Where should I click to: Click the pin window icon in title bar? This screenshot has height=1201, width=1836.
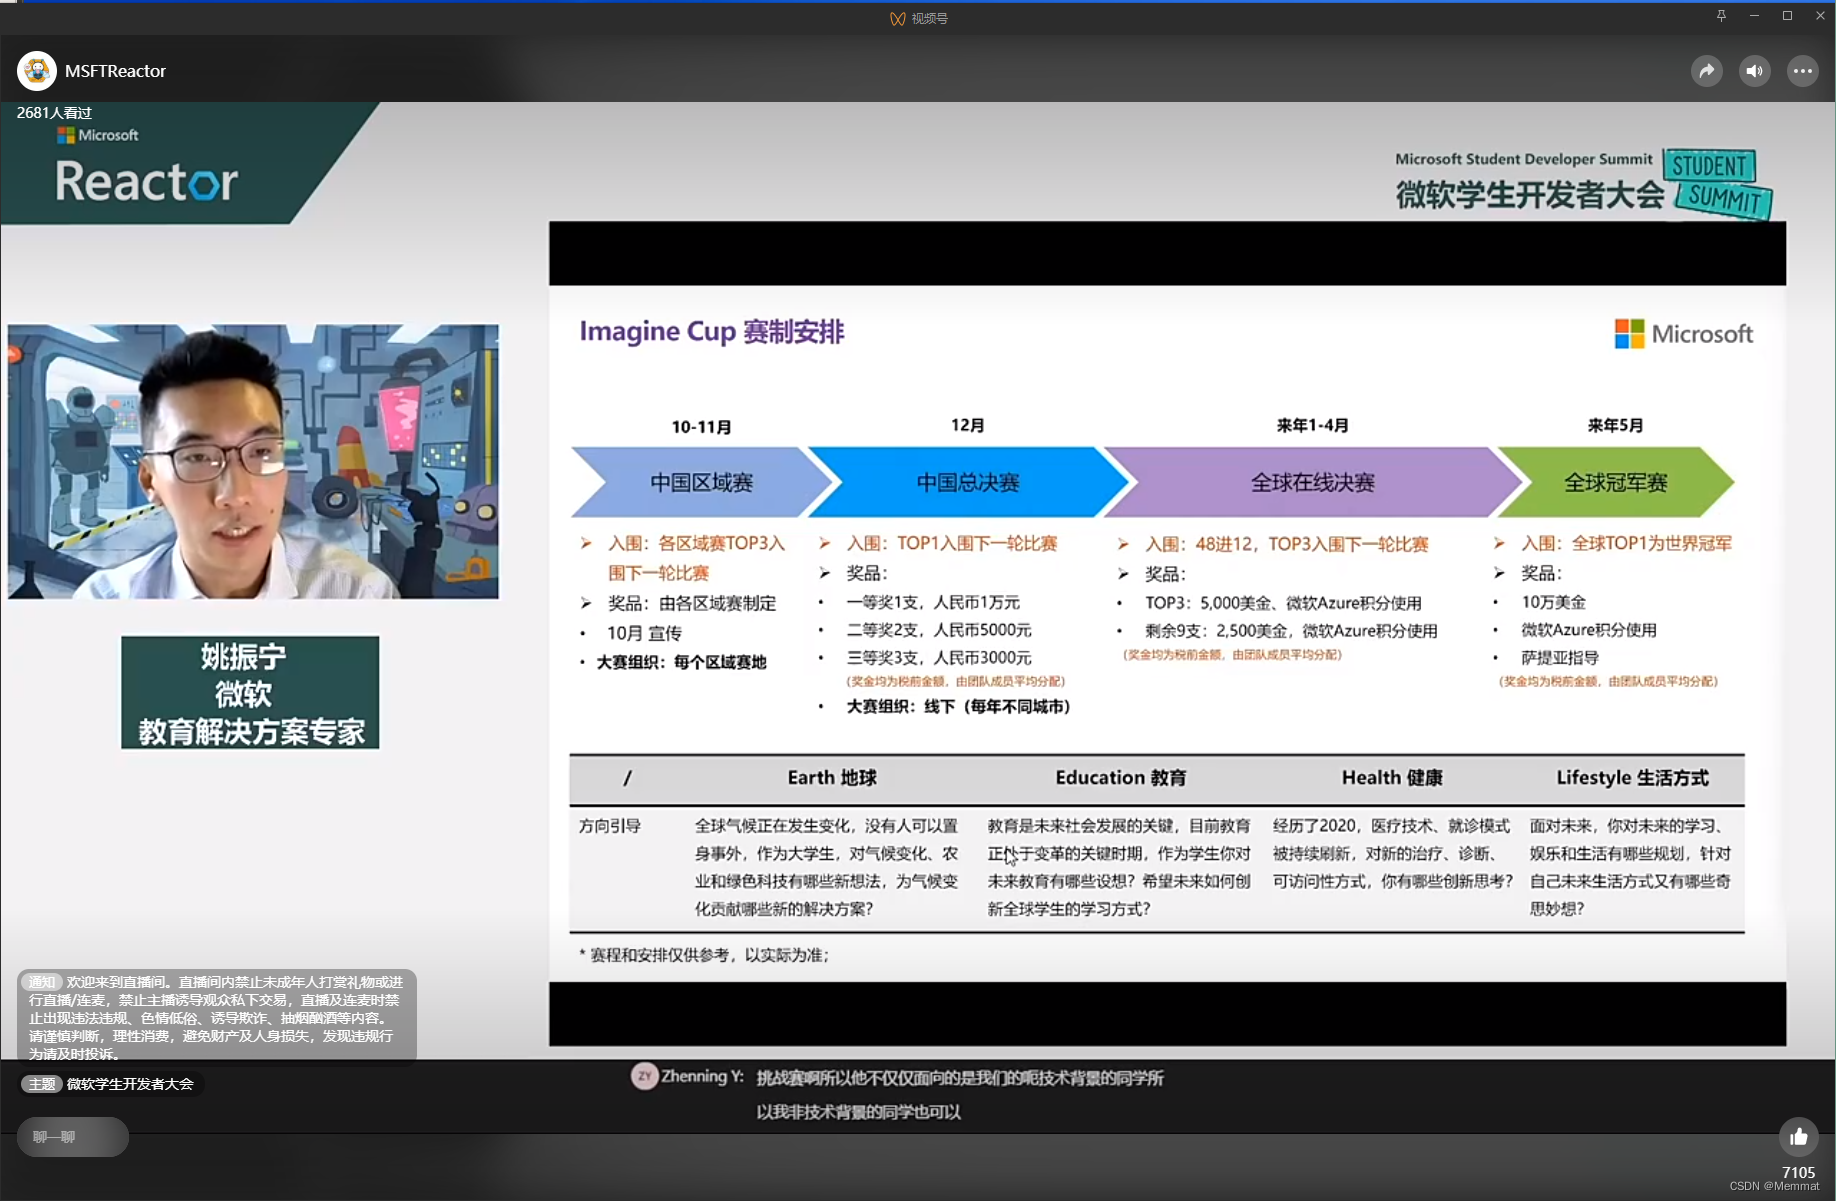1721,16
